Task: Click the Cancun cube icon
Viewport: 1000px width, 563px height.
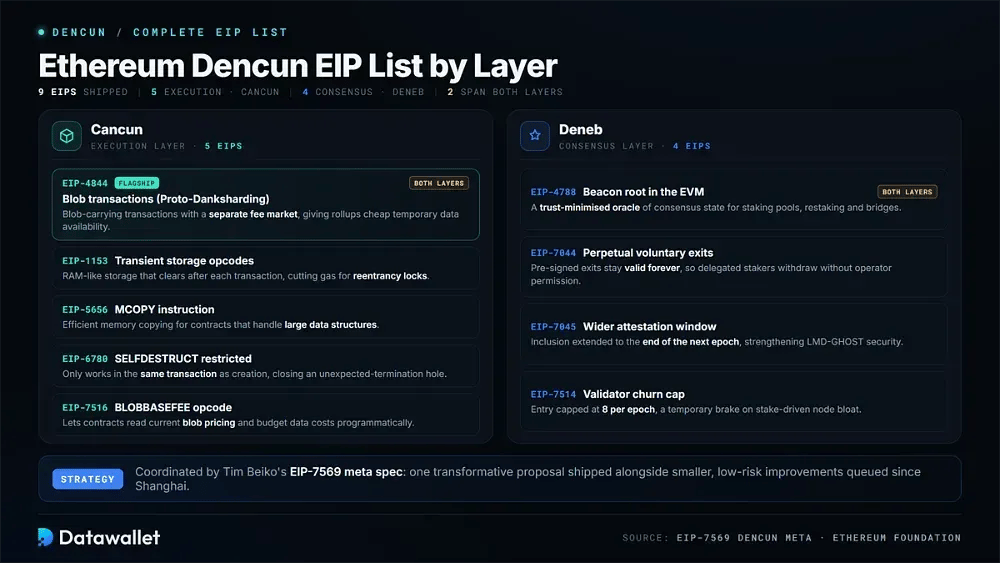Action: click(x=66, y=136)
